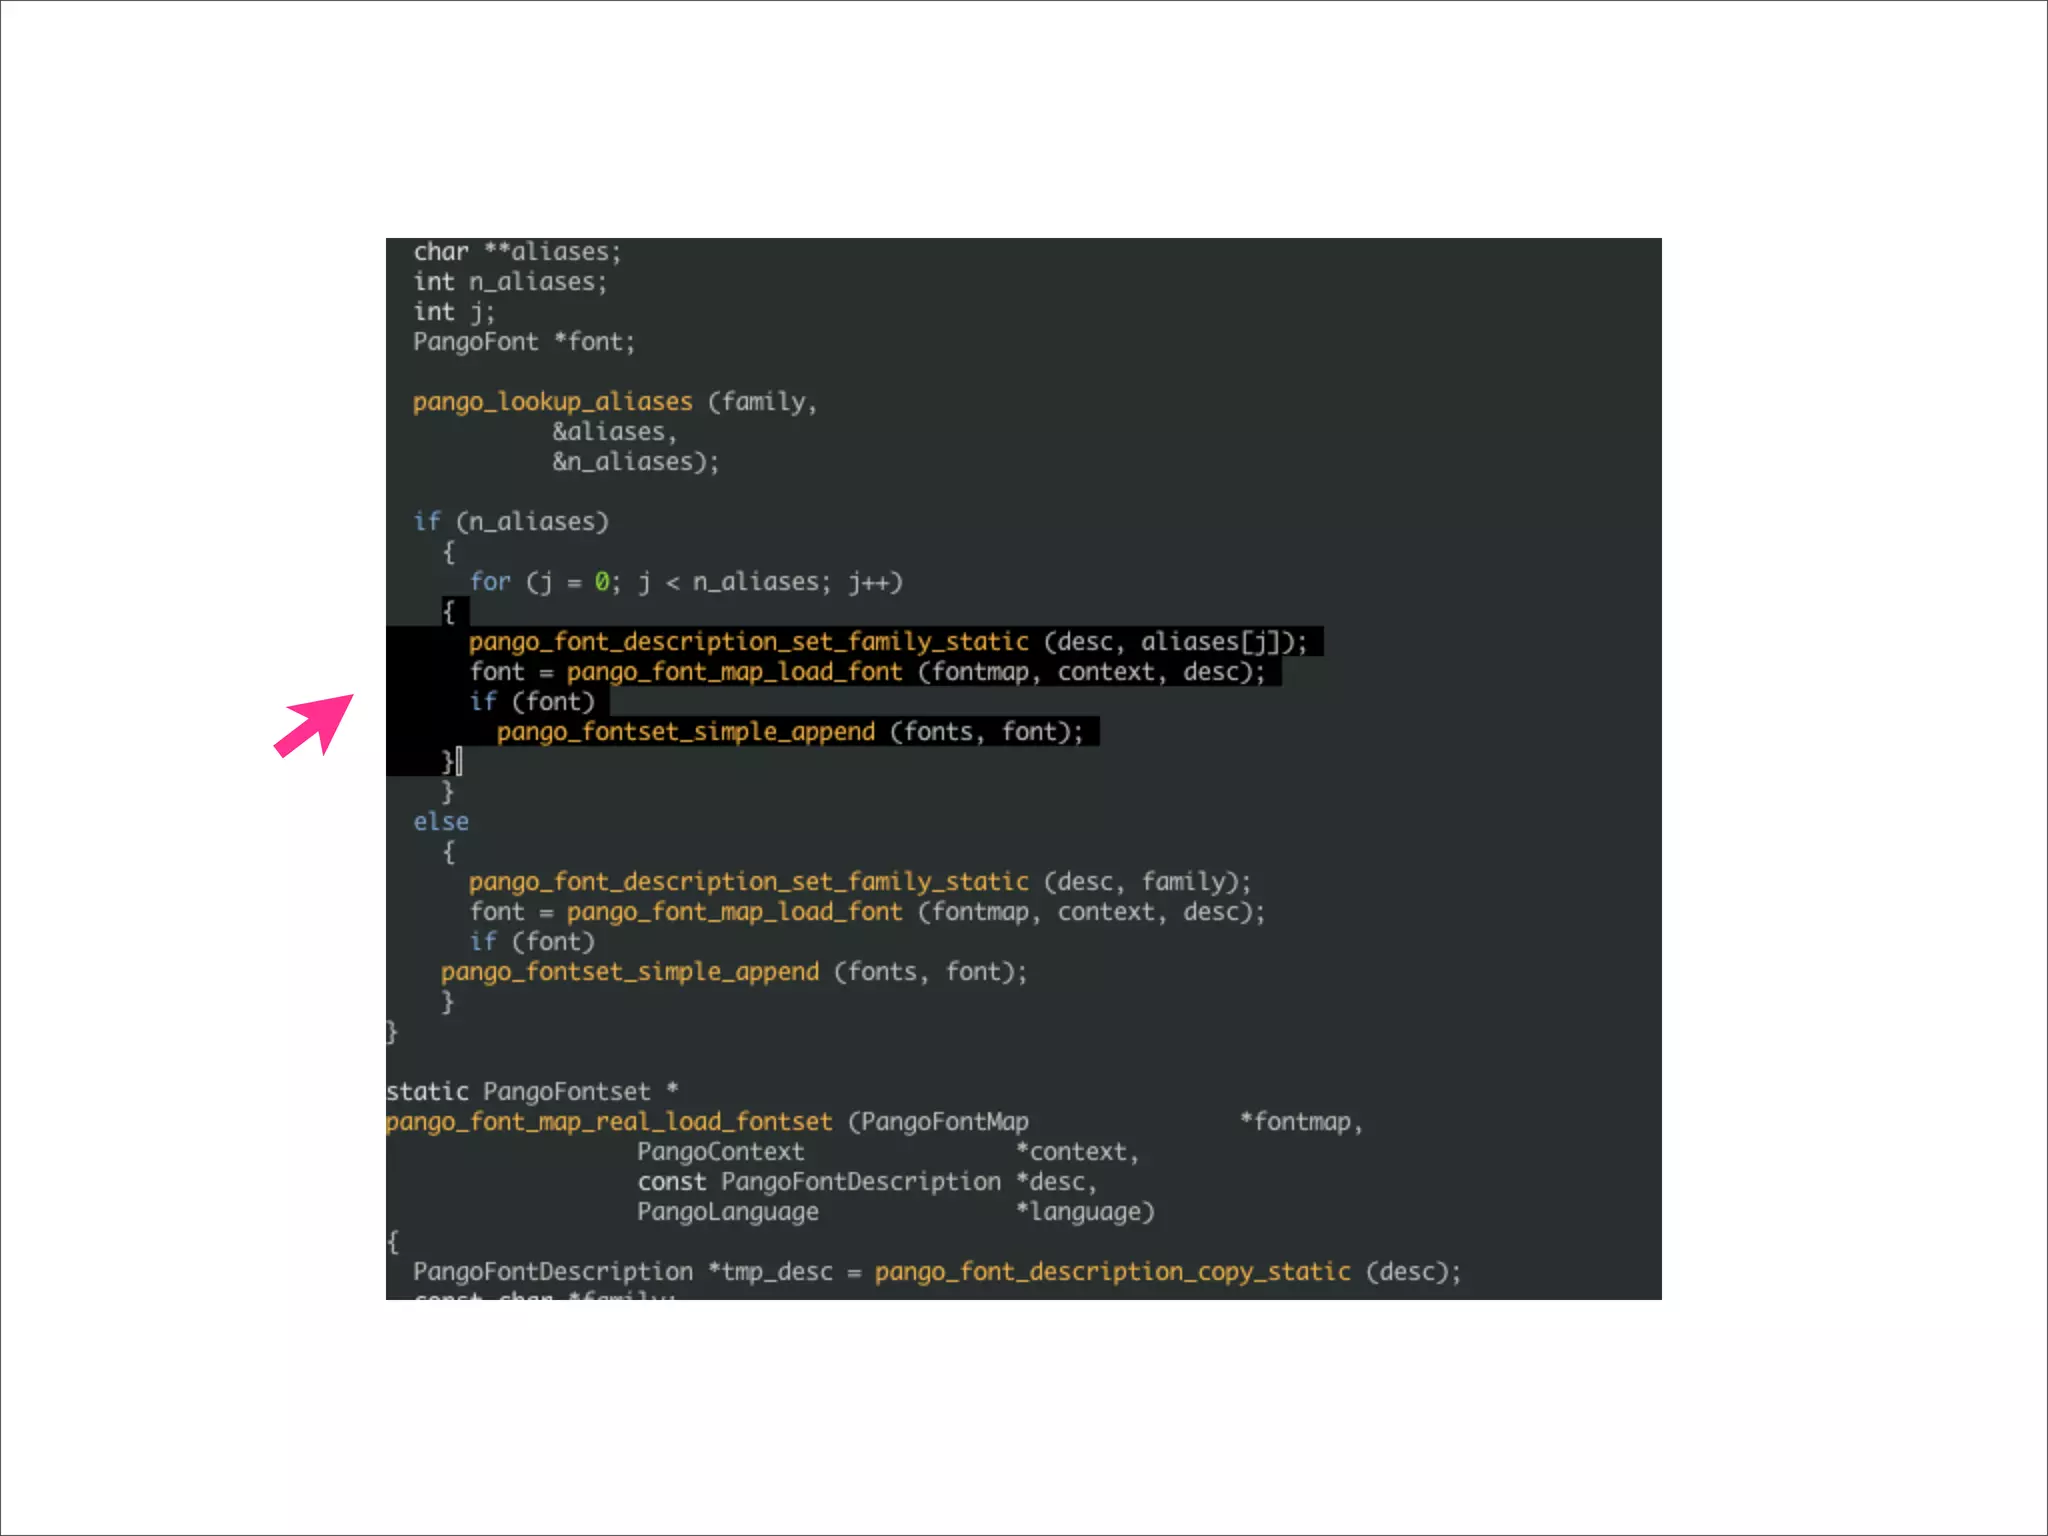Click the text cursor after the highlighted closing brace
Image resolution: width=2048 pixels, height=1536 pixels.
pyautogui.click(x=459, y=762)
